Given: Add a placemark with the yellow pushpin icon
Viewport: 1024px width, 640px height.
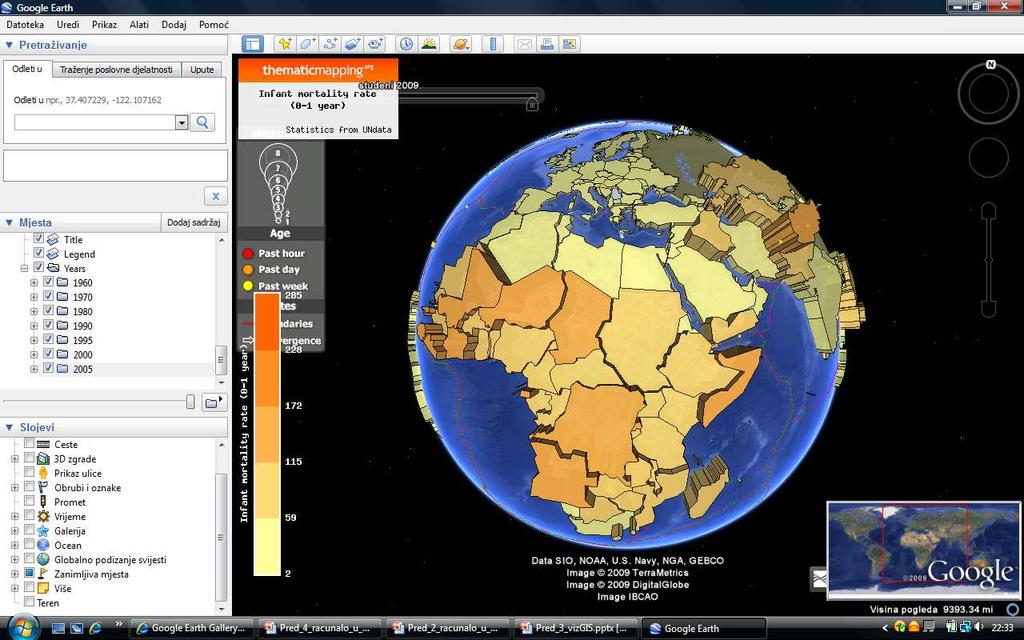Looking at the screenshot, I should [285, 44].
